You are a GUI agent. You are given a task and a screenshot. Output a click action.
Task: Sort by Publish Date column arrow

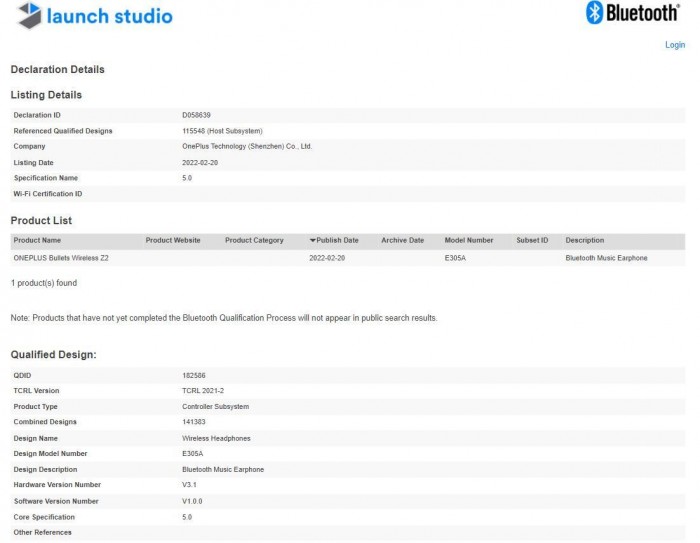(x=312, y=240)
